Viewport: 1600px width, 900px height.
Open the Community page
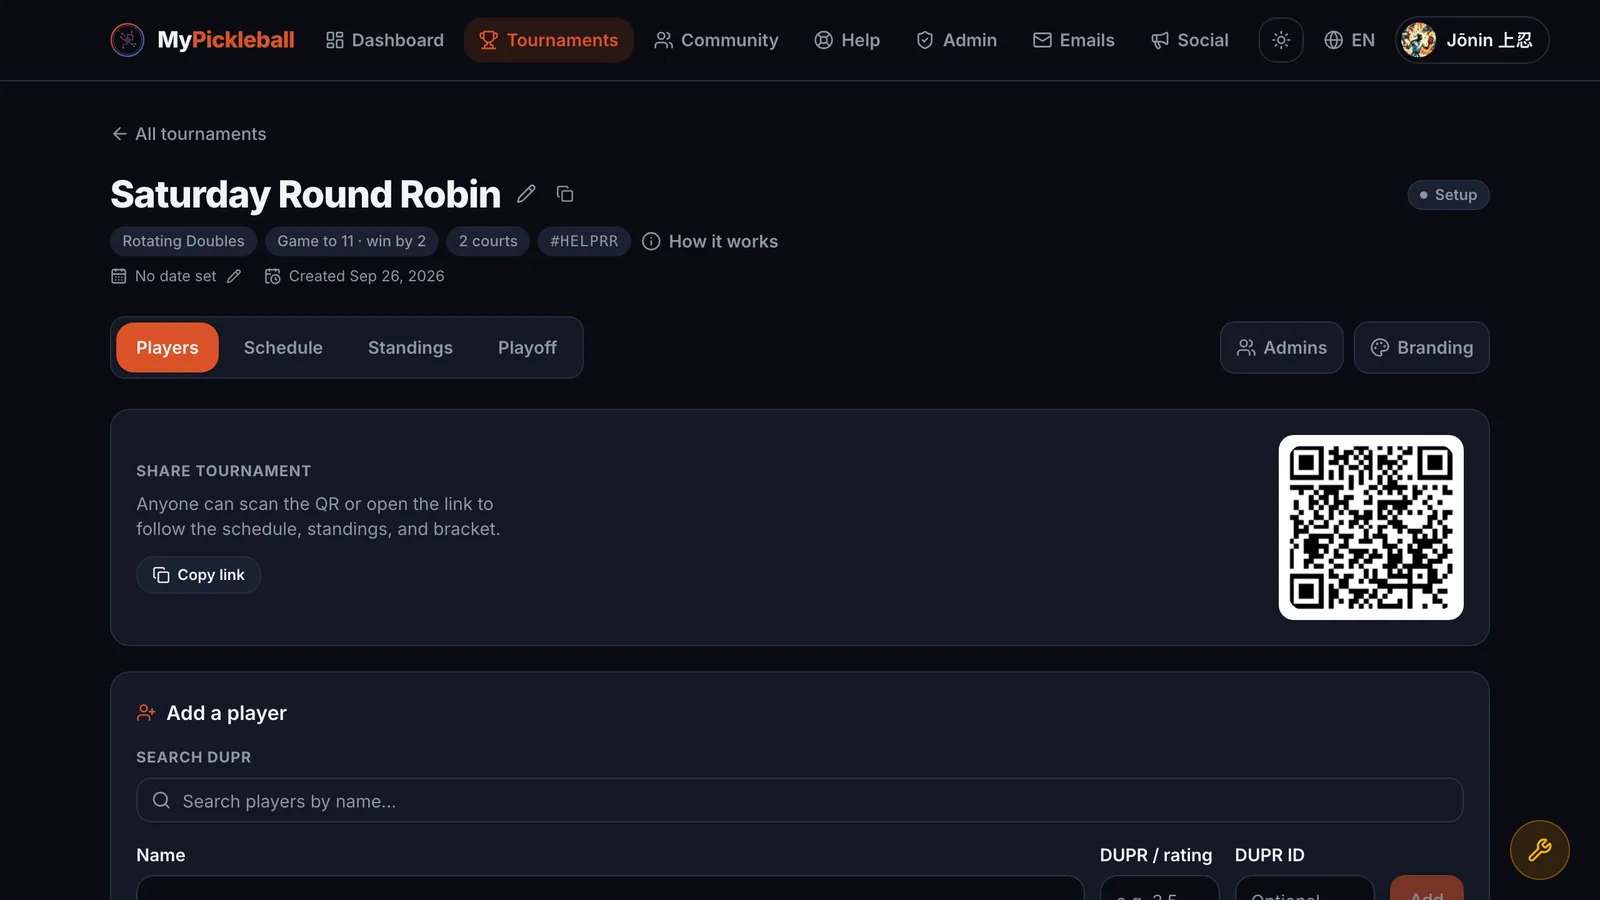716,40
